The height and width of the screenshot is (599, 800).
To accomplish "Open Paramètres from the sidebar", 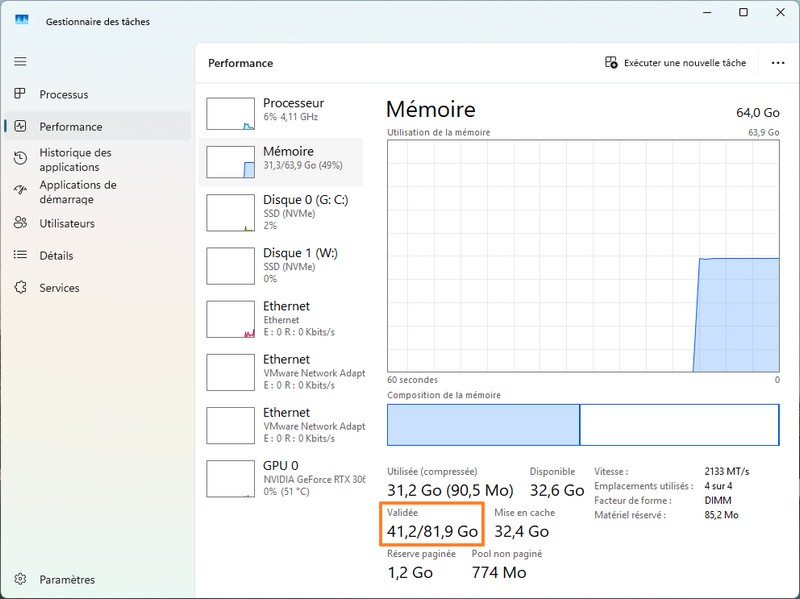I will (x=66, y=579).
